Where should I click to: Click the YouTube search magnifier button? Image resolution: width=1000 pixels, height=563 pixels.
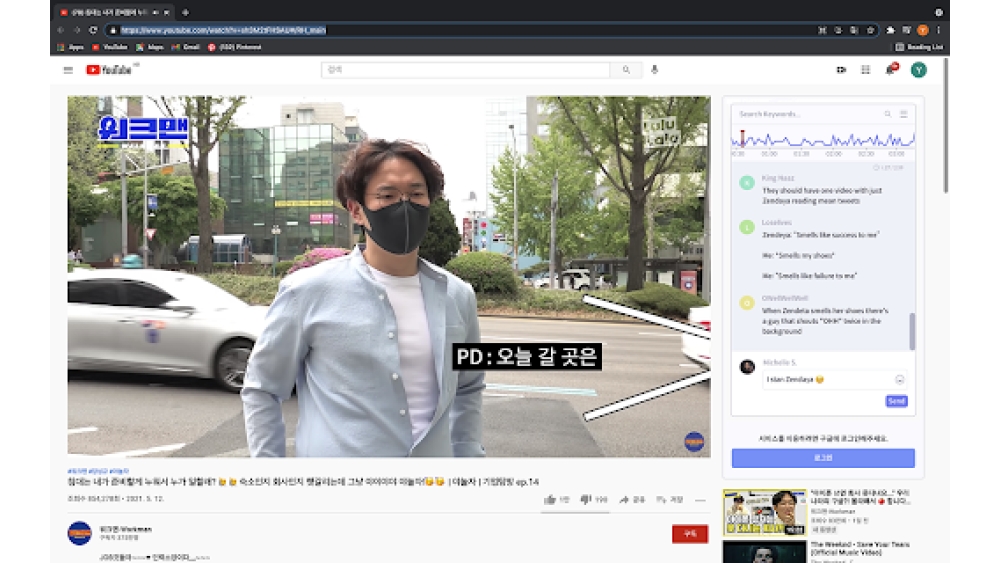tap(626, 70)
